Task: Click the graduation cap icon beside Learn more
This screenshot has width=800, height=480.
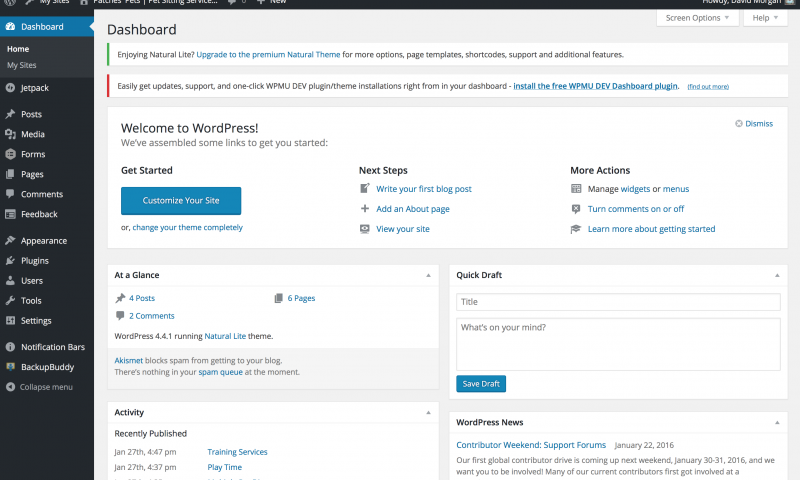Action: click(576, 229)
